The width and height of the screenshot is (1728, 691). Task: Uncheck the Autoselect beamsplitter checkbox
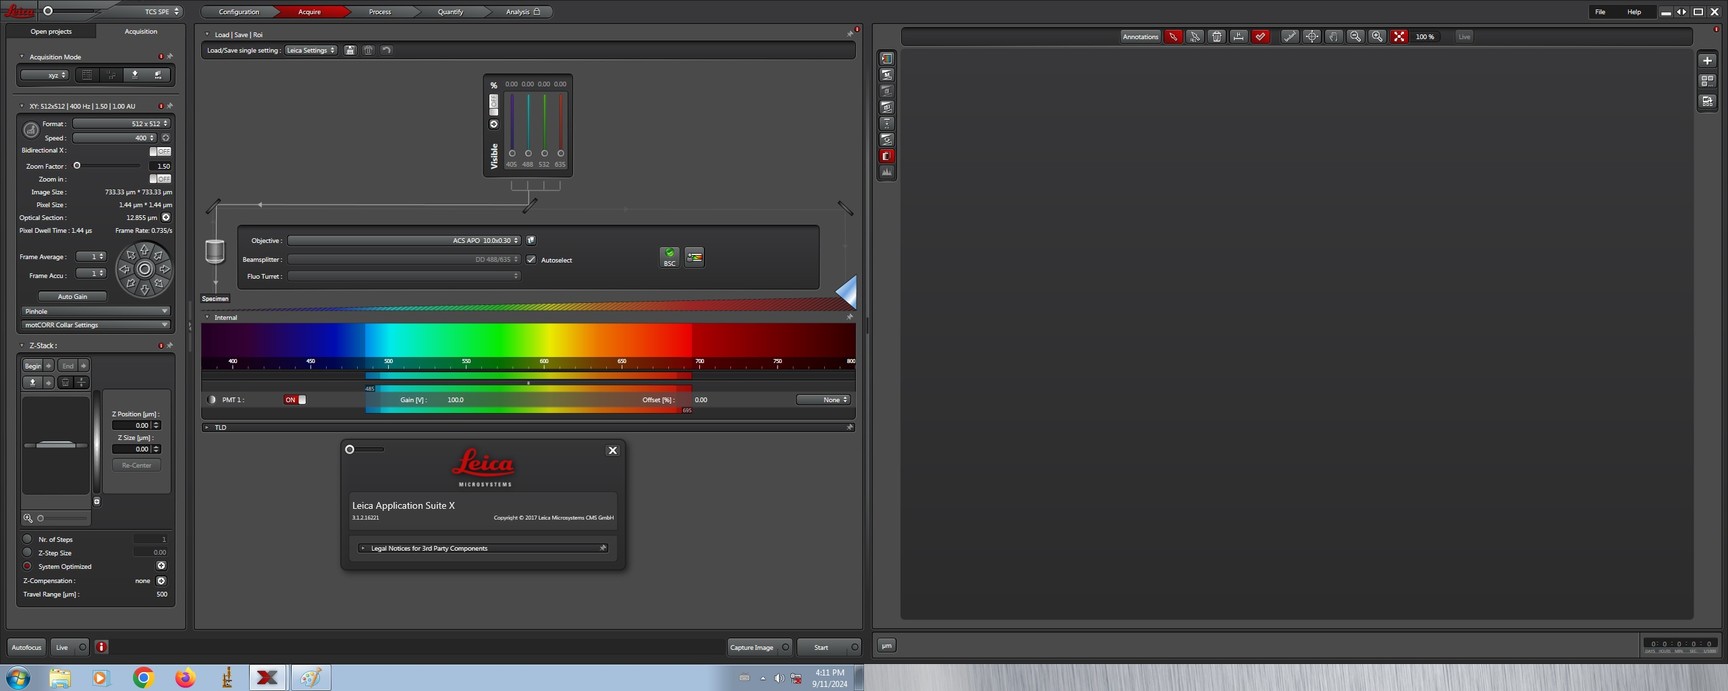[531, 260]
